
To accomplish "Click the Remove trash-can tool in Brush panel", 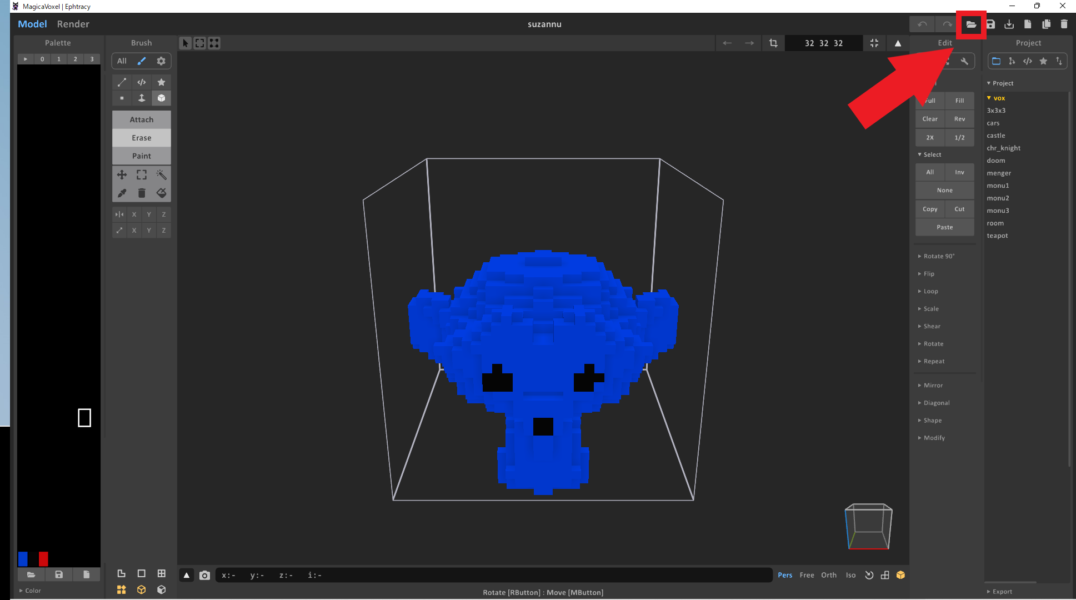I will (x=141, y=193).
